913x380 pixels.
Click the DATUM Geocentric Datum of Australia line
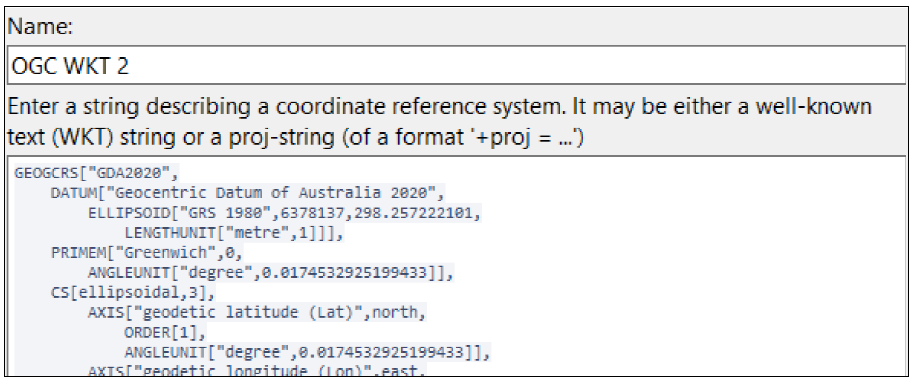point(248,193)
